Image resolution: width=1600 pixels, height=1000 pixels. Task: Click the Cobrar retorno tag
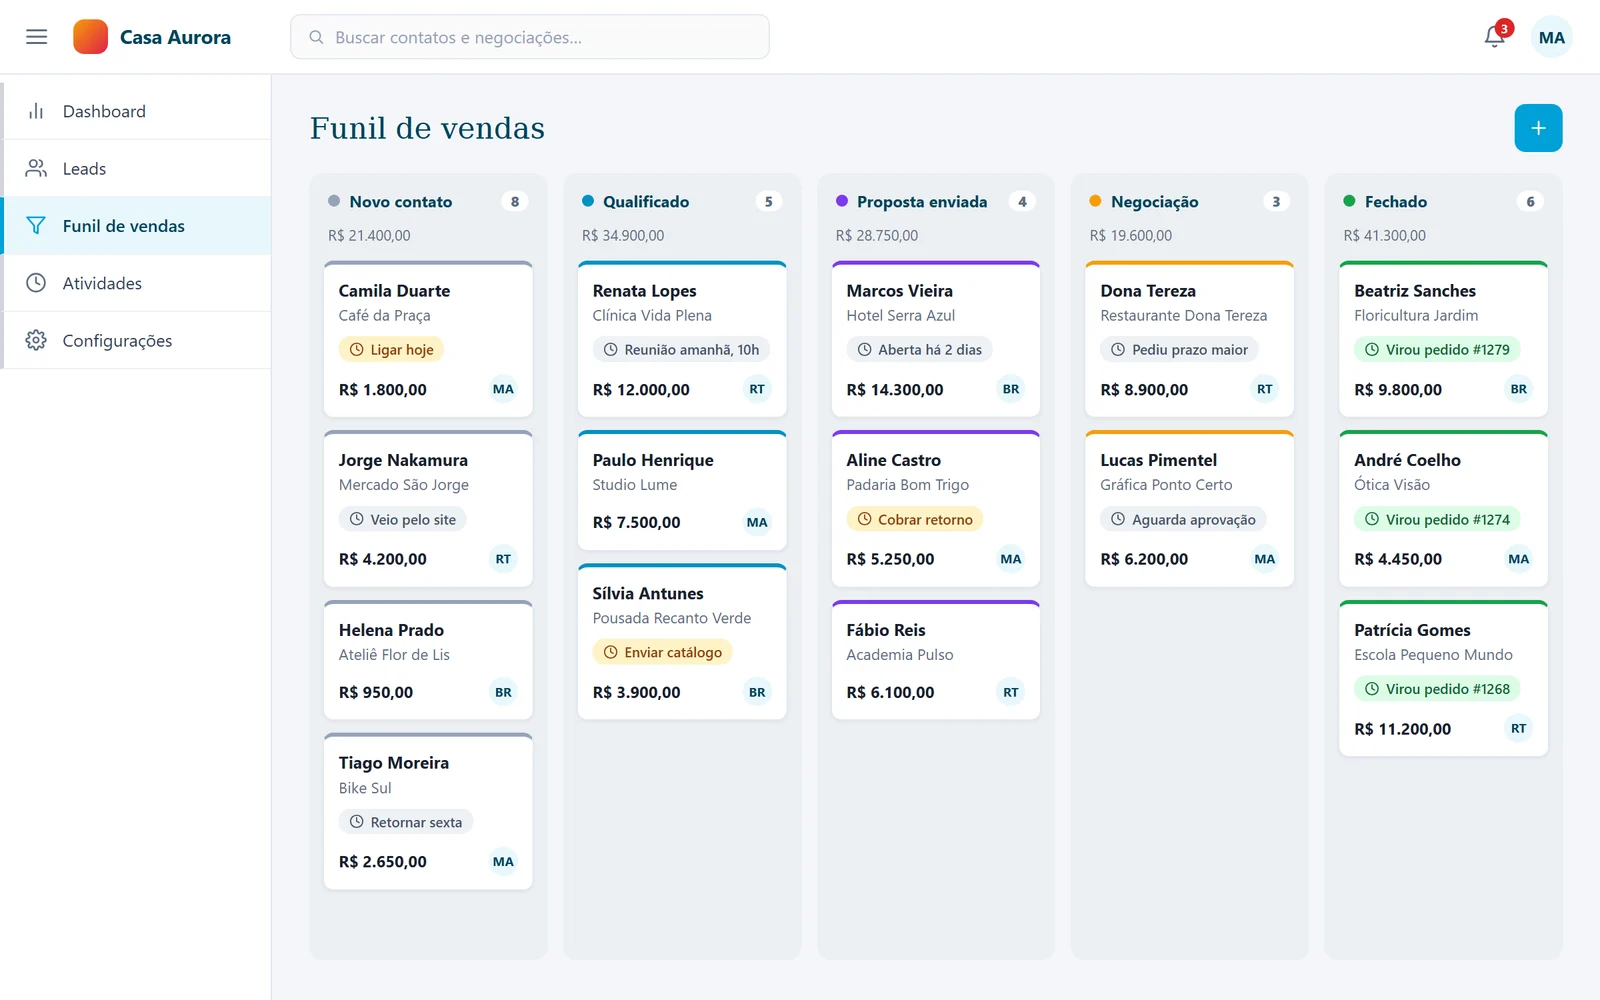tap(915, 519)
